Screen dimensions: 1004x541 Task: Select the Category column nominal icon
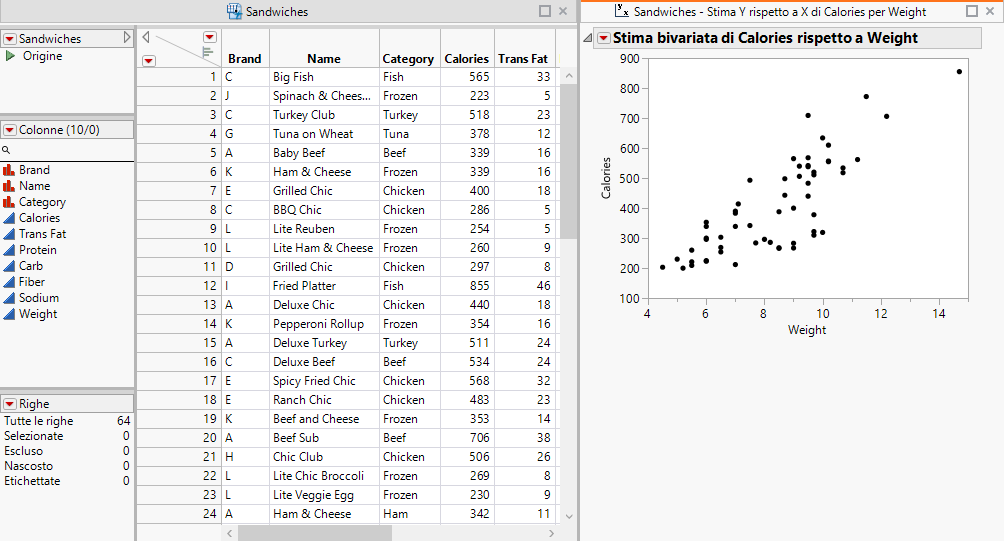pyautogui.click(x=9, y=202)
